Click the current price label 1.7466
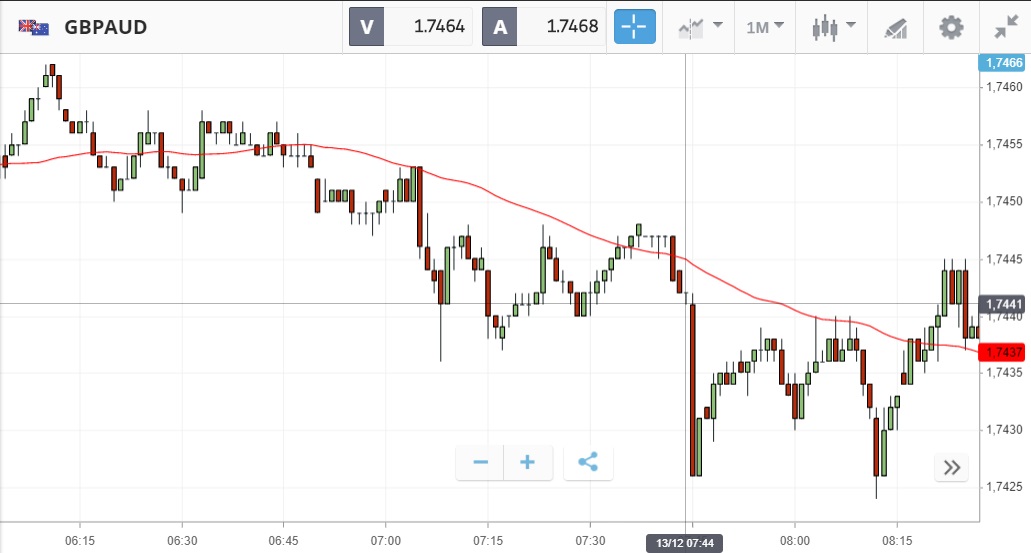 click(1003, 63)
